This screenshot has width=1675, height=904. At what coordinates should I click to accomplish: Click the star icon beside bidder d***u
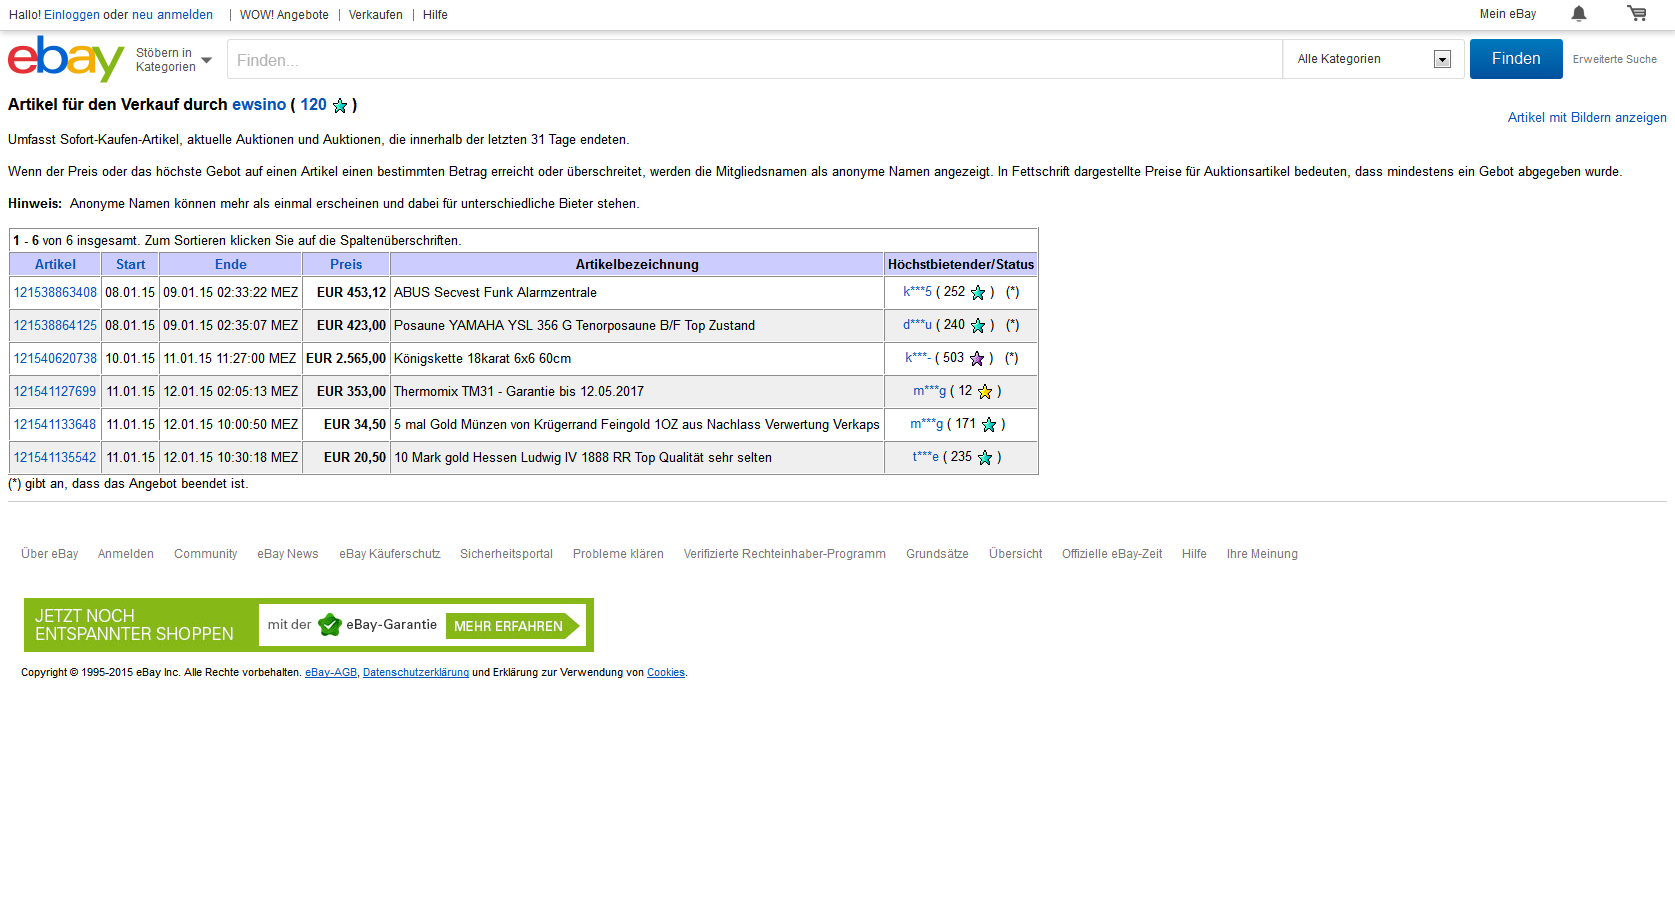click(978, 326)
